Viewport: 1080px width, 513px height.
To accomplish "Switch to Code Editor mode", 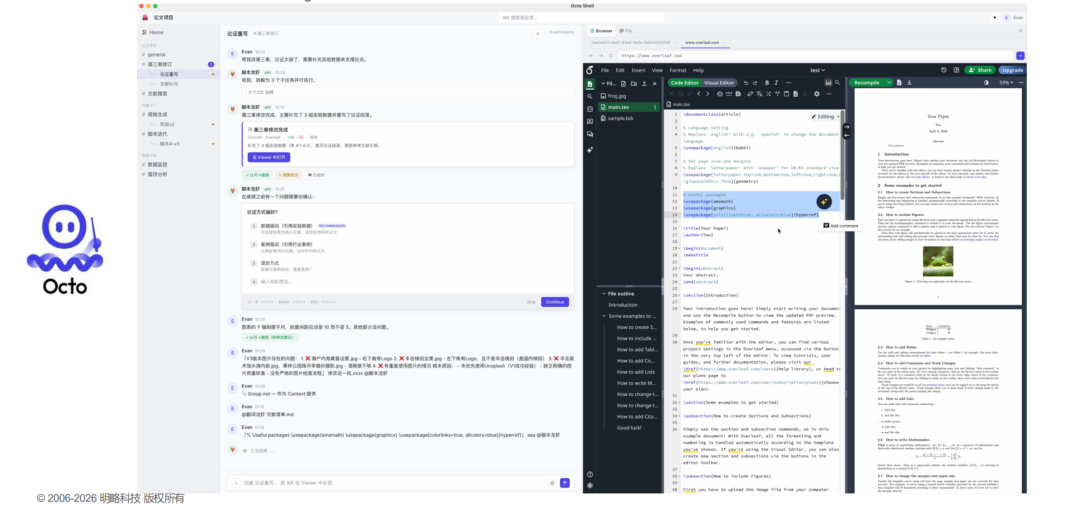I will click(685, 83).
